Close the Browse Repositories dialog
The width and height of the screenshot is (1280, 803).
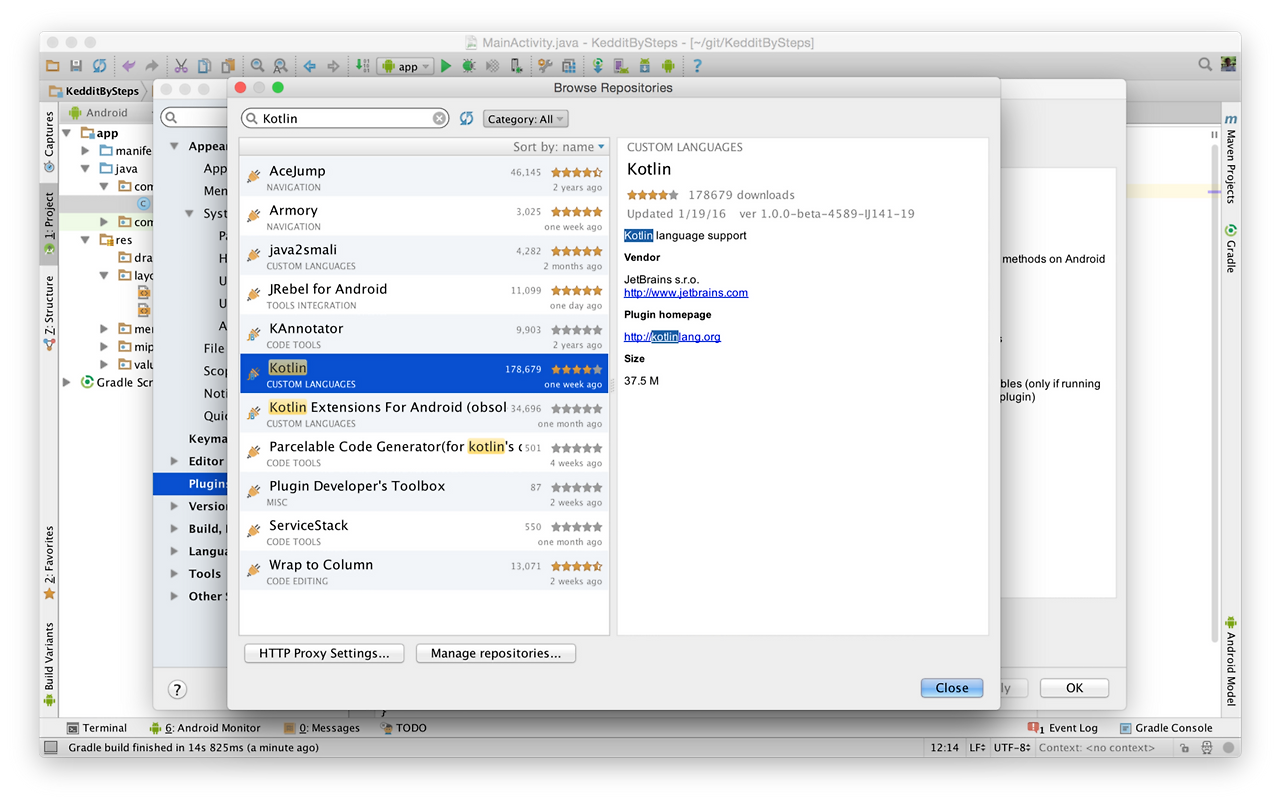[952, 688]
